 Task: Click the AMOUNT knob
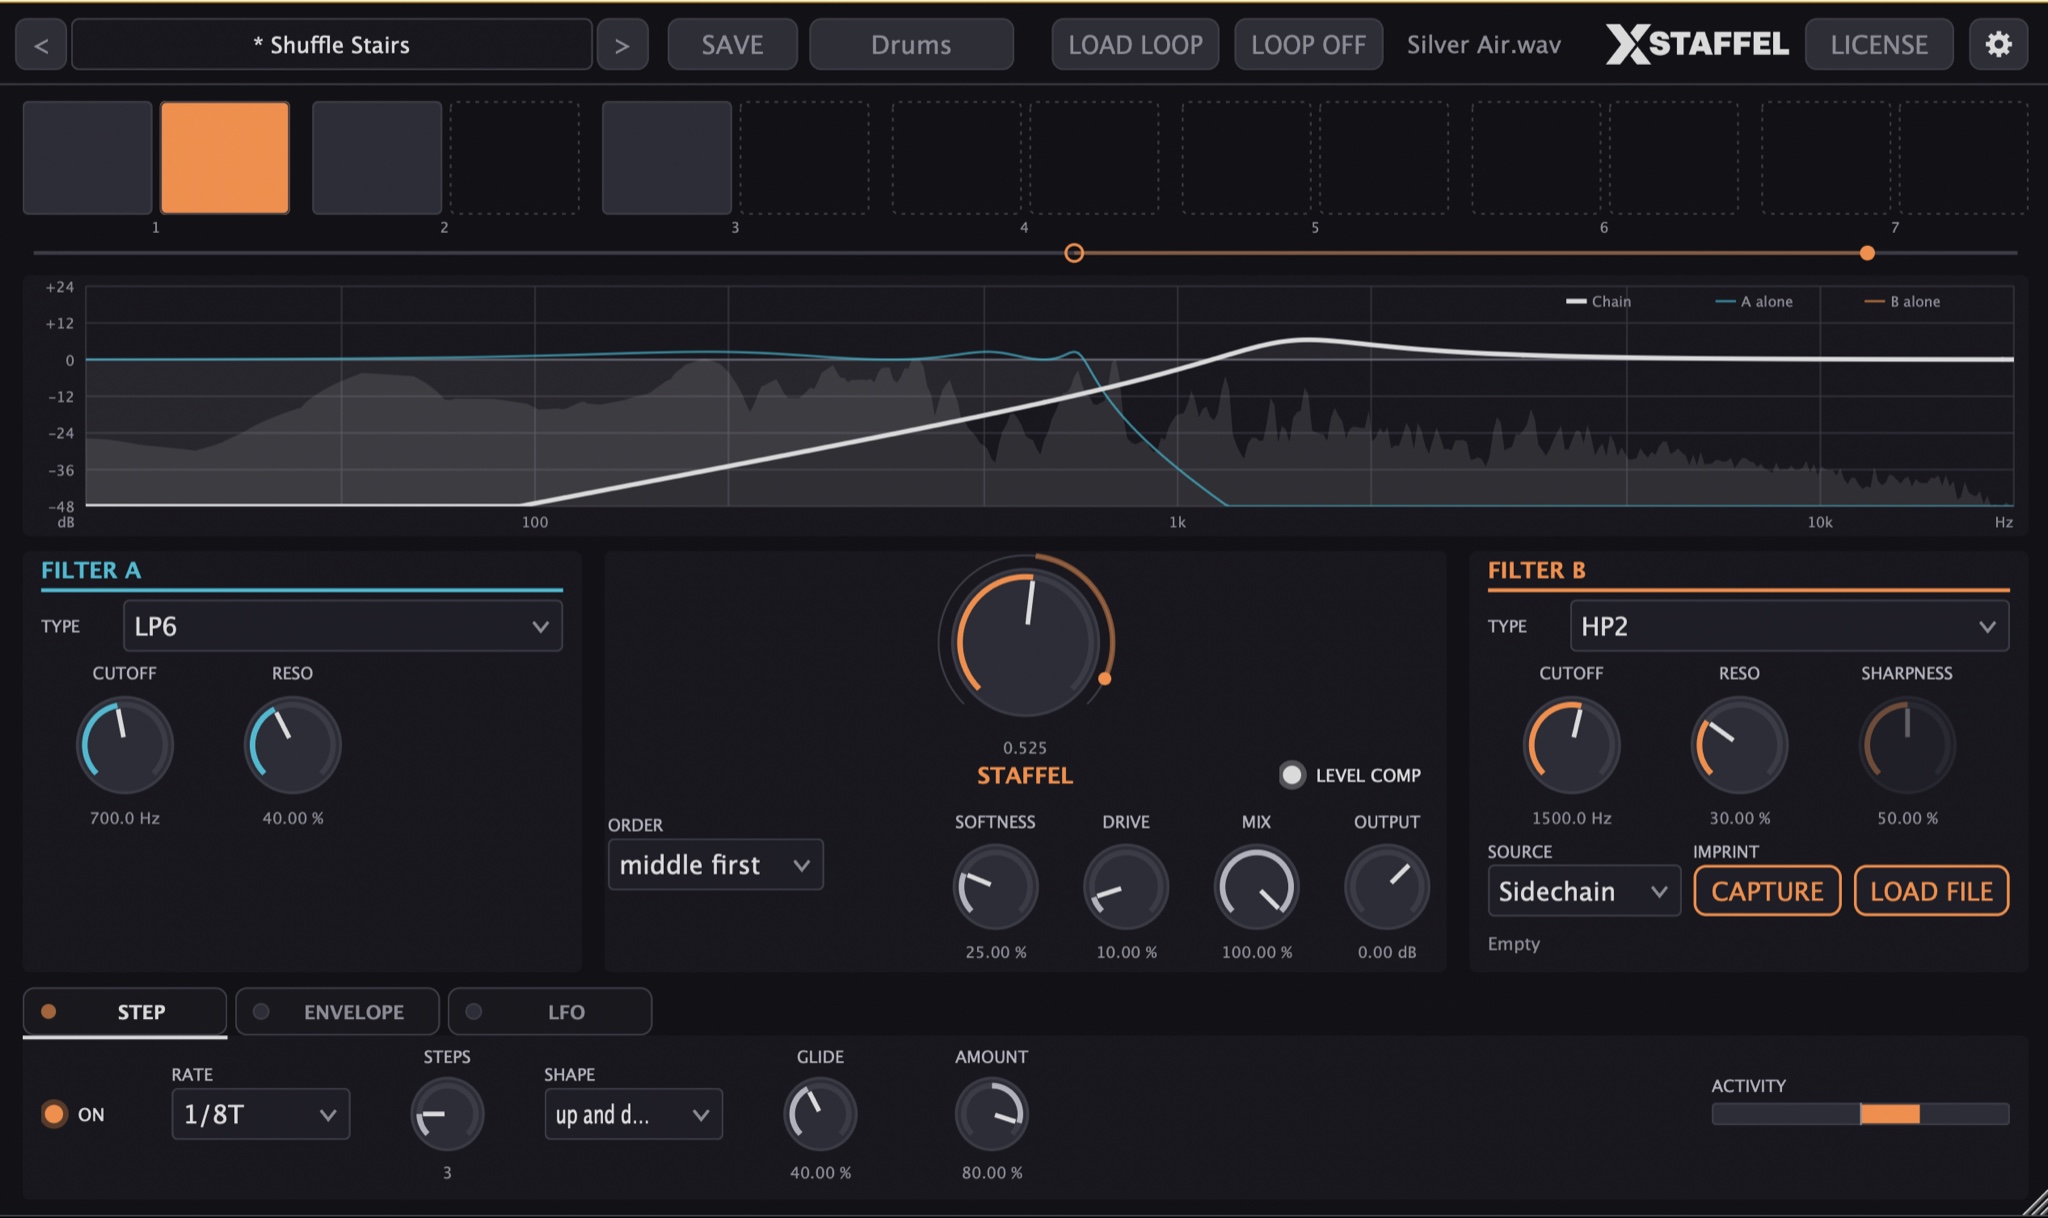(992, 1114)
